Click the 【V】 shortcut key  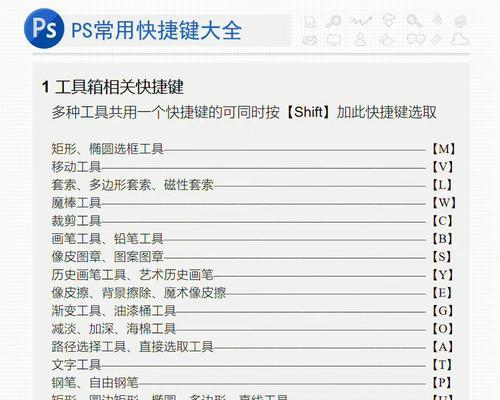click(443, 167)
